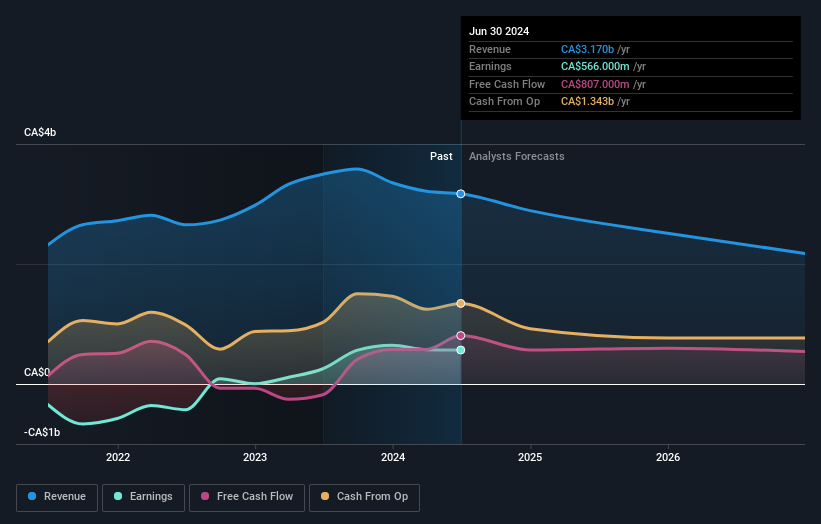Click the orange Cash From Op data point
821x524 pixels.
(461, 303)
